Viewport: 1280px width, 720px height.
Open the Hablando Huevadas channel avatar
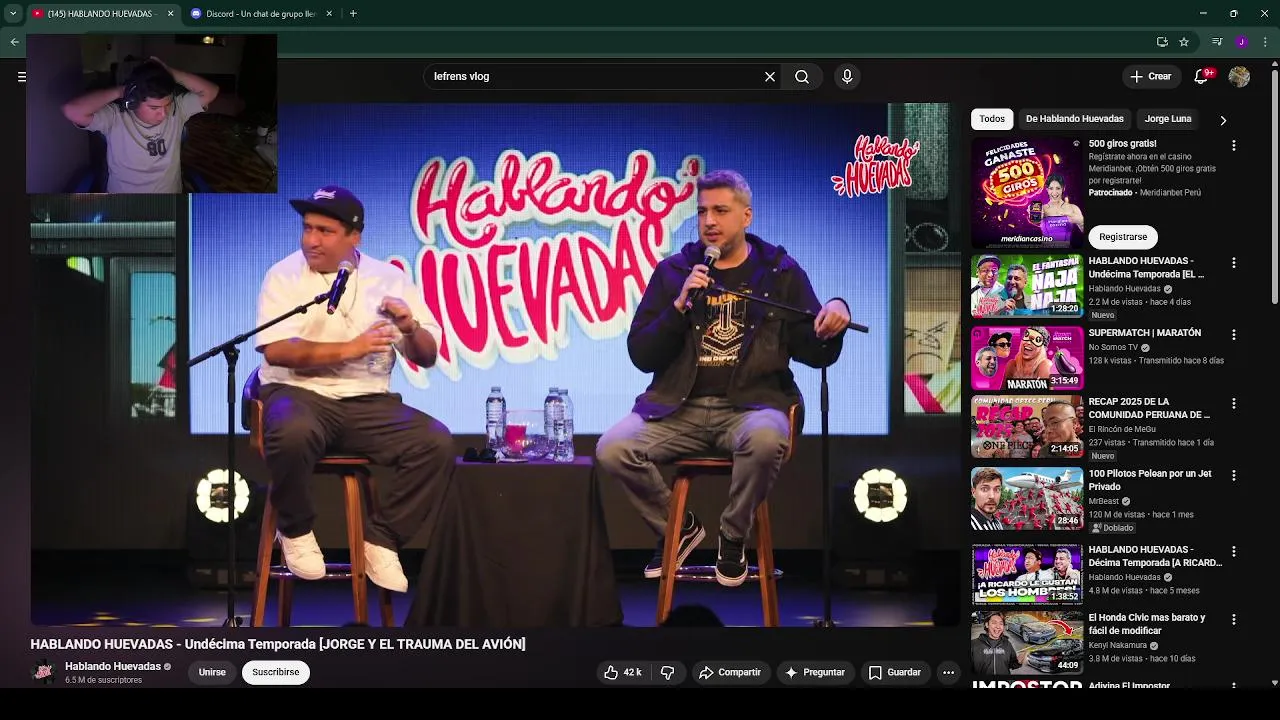pos(43,673)
